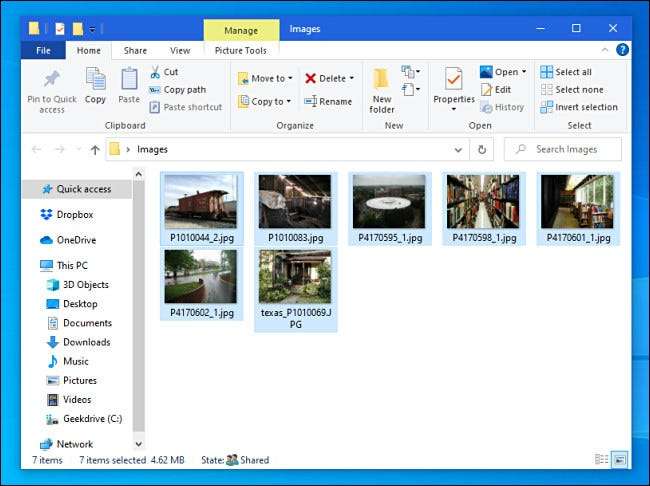This screenshot has width=650, height=486.
Task: Click Invert selection in Select group
Action: pyautogui.click(x=578, y=107)
